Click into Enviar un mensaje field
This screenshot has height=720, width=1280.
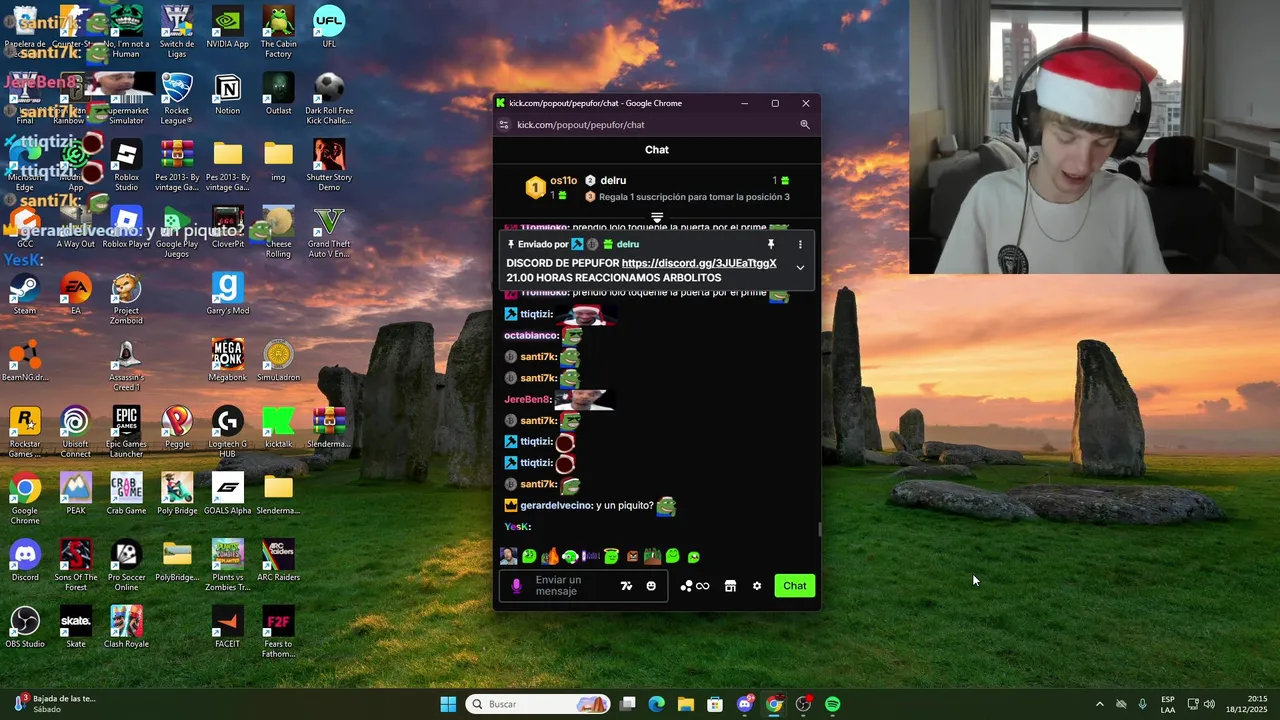click(x=572, y=586)
